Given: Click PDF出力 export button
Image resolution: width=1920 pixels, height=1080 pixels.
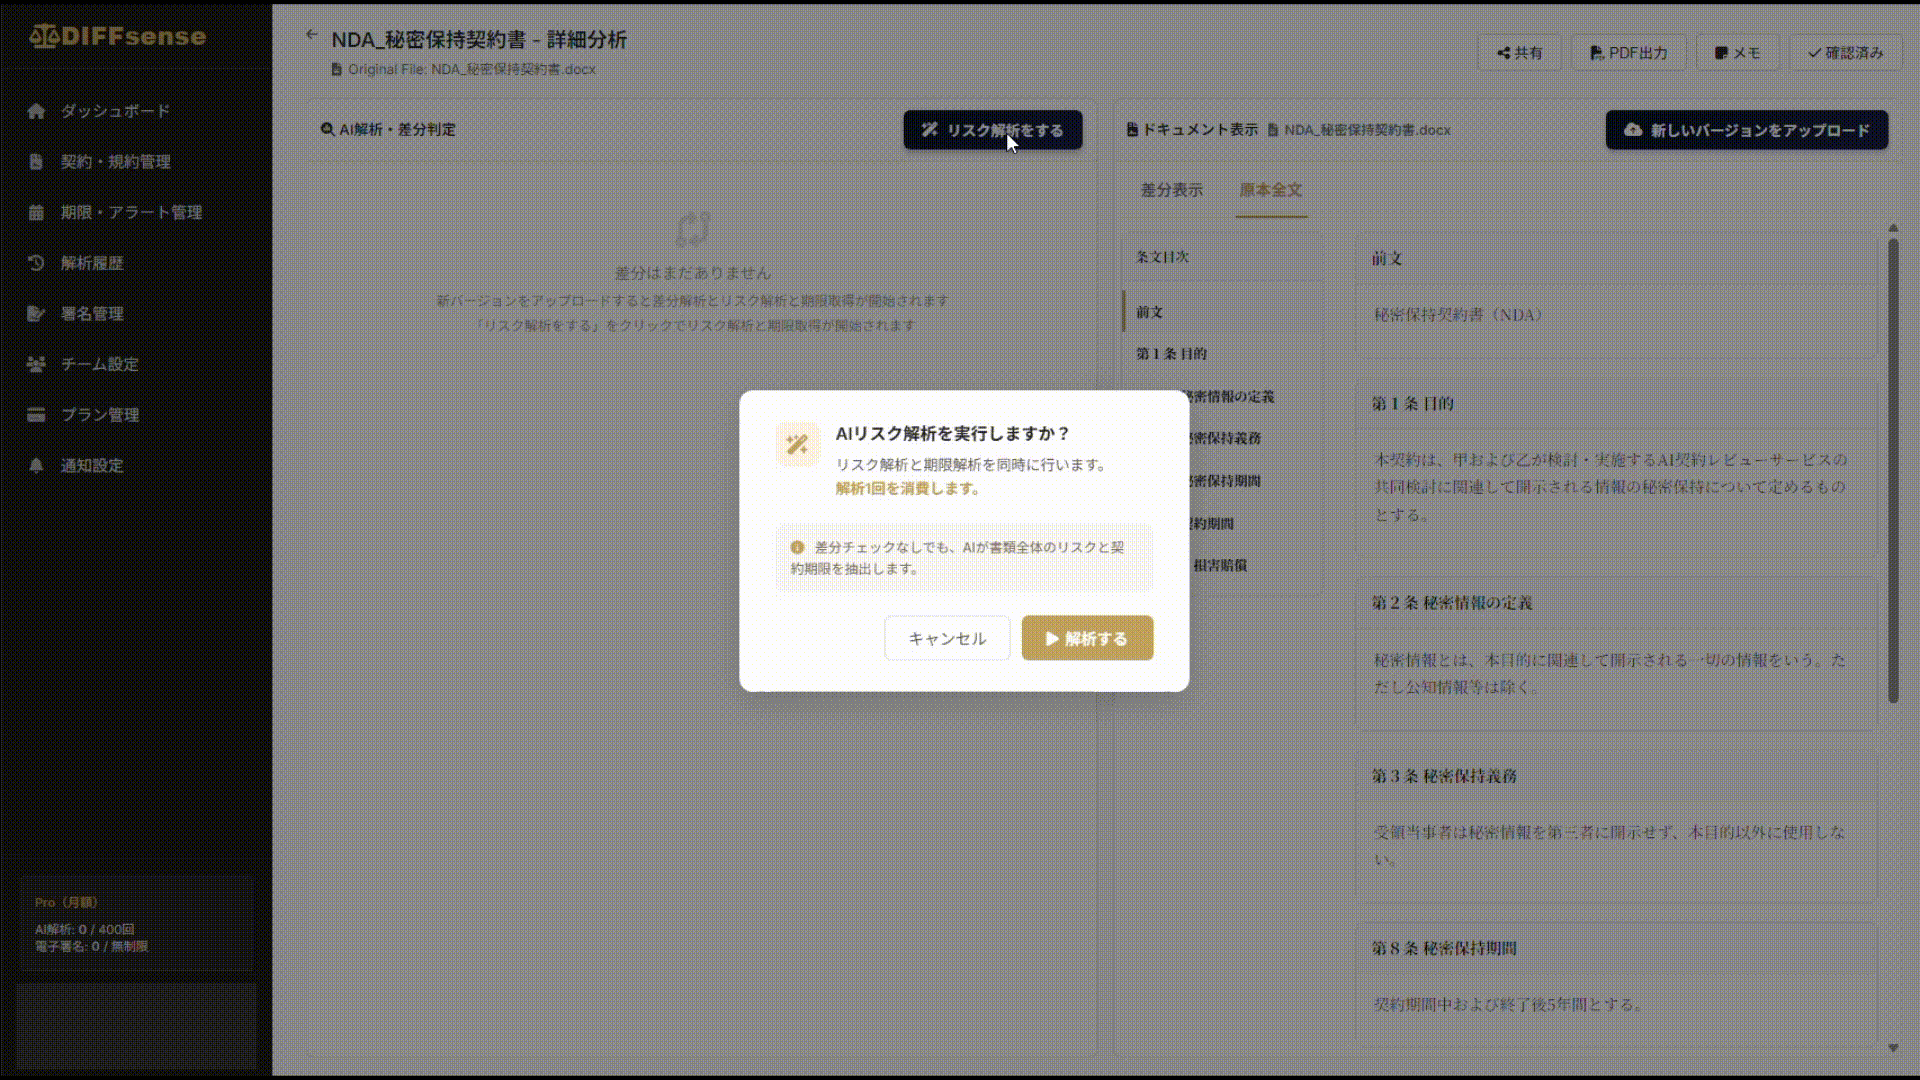Looking at the screenshot, I should [1628, 53].
